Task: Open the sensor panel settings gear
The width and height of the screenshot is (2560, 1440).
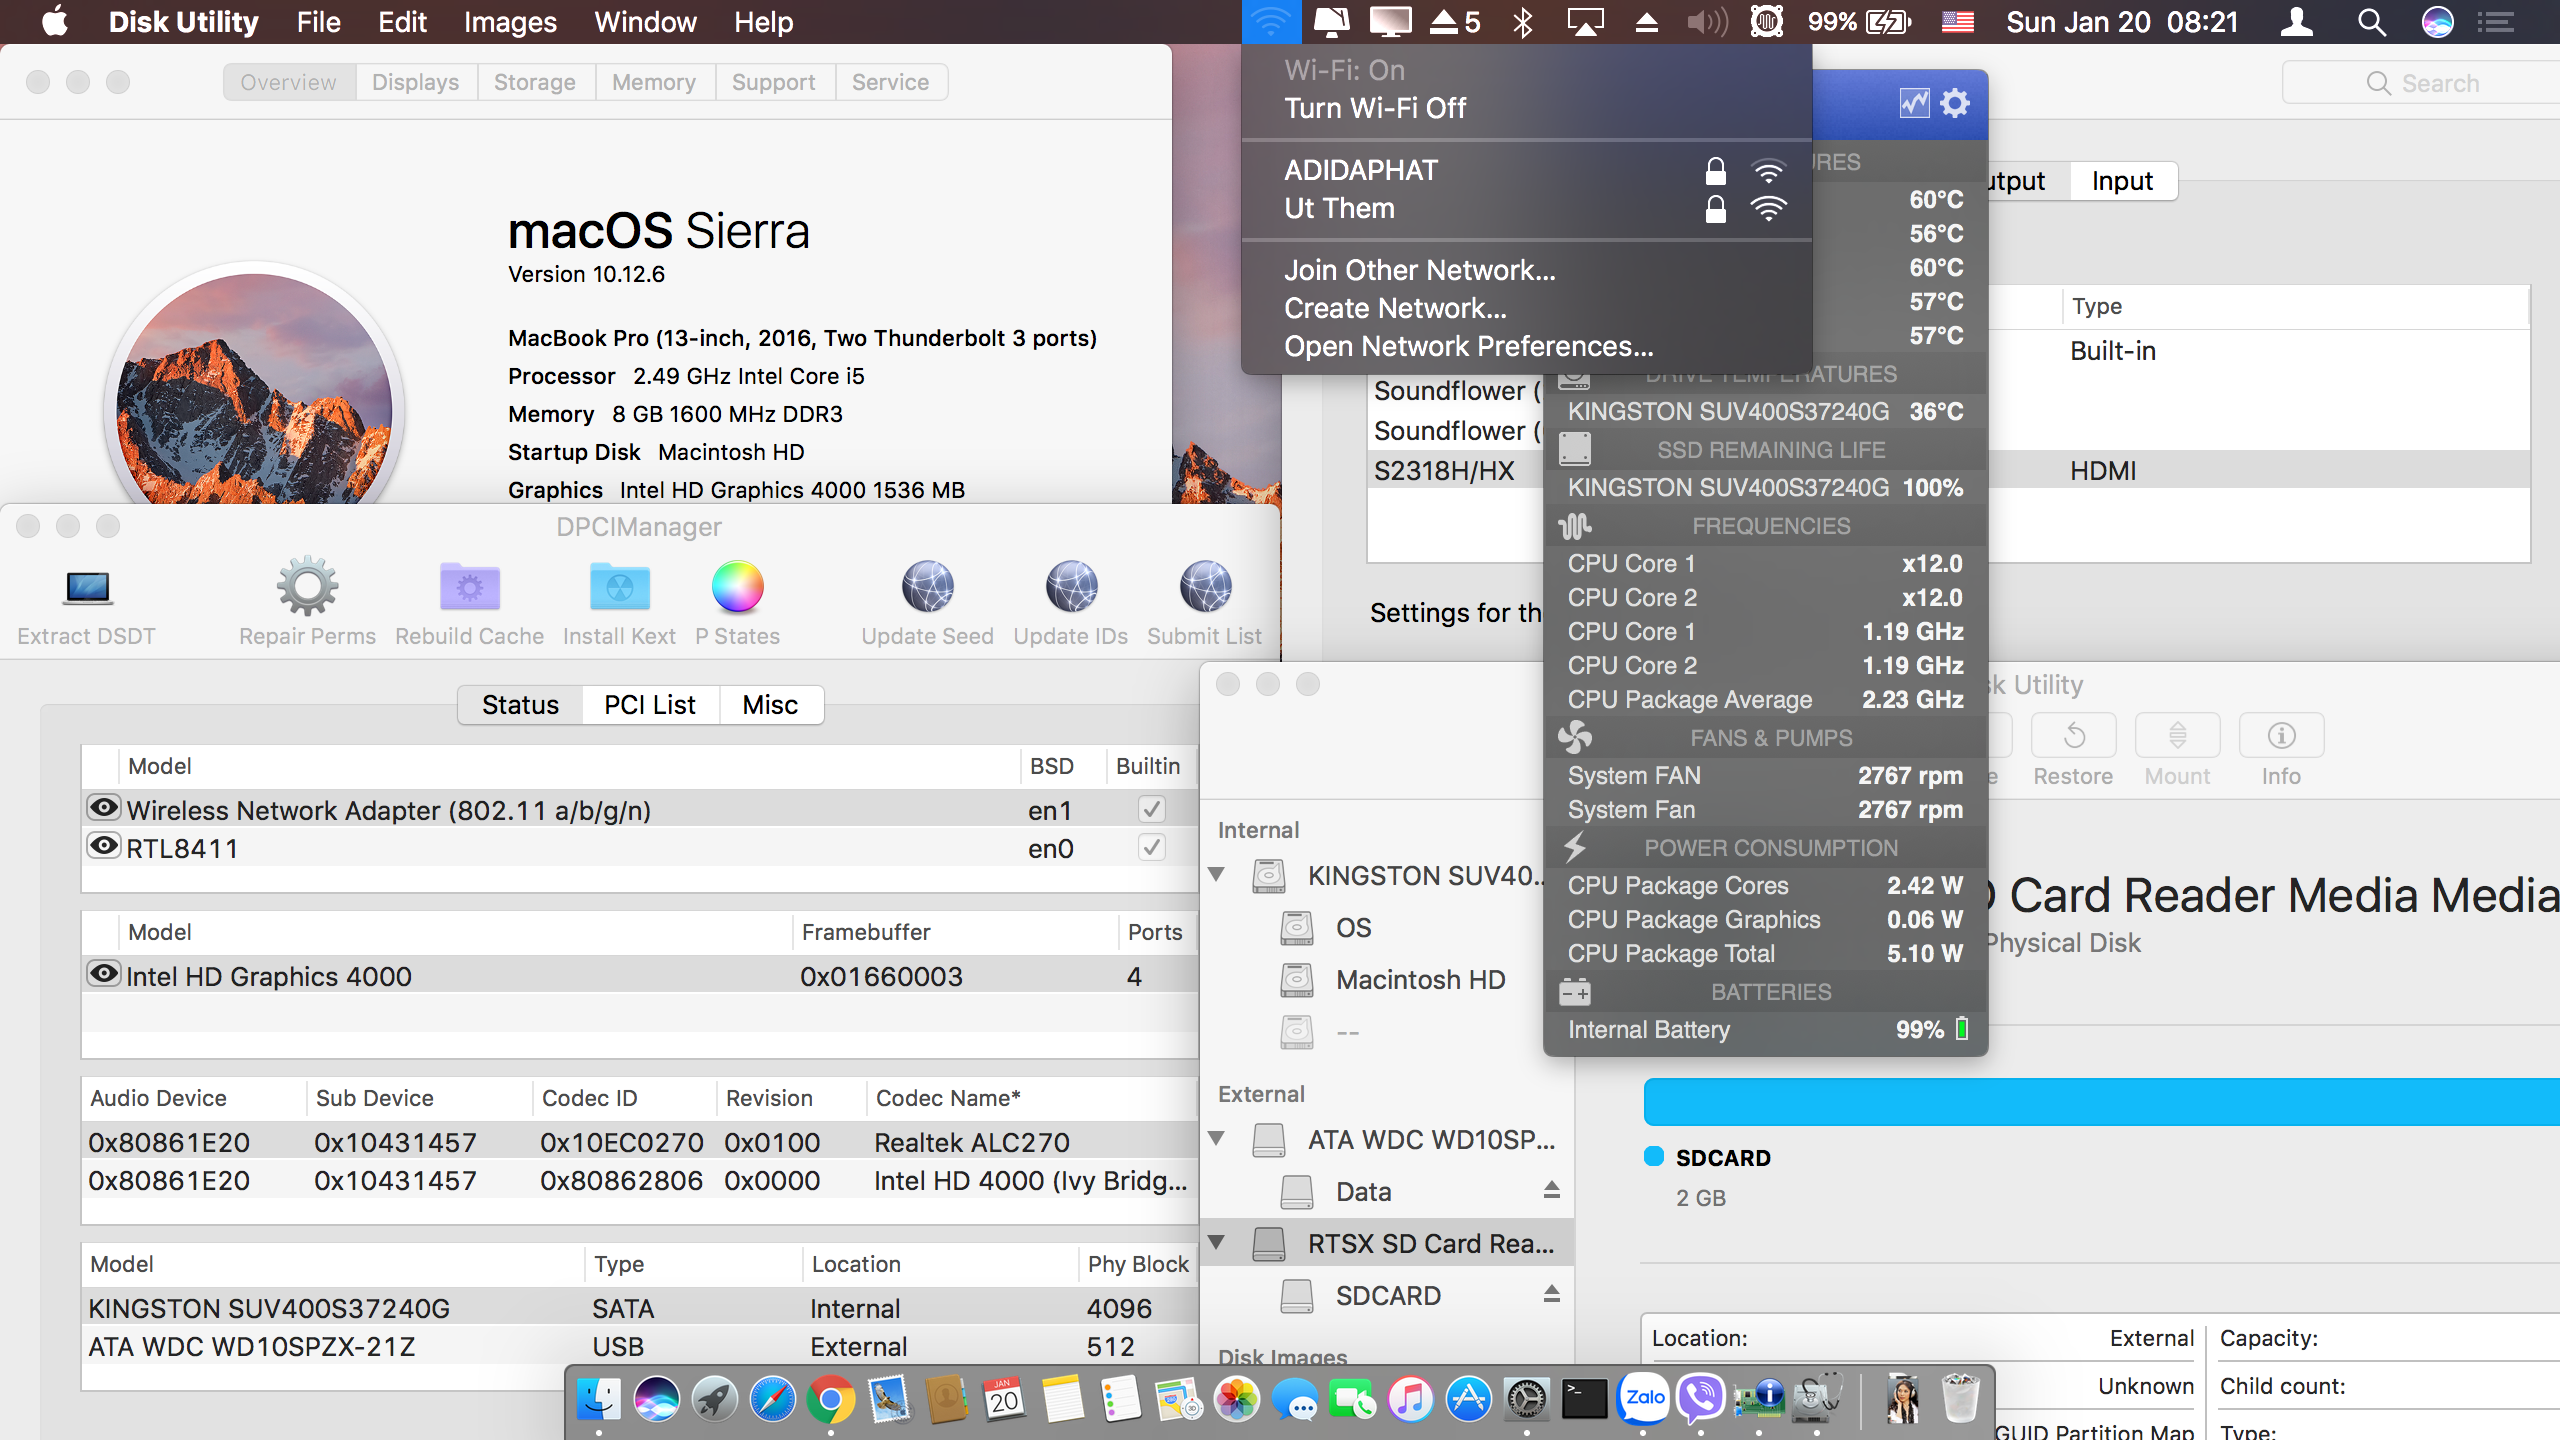Action: point(1955,103)
